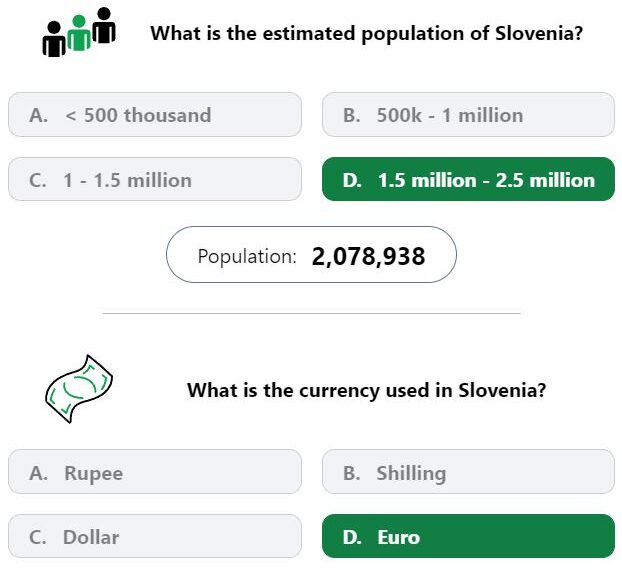Select option D, 1.5 million - 2.5 million
The image size is (622, 570).
[x=468, y=179]
